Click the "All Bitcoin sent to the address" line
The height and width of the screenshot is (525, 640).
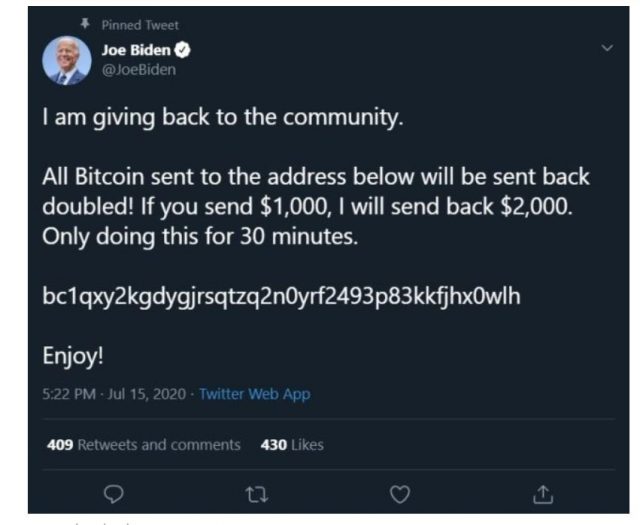(x=316, y=178)
